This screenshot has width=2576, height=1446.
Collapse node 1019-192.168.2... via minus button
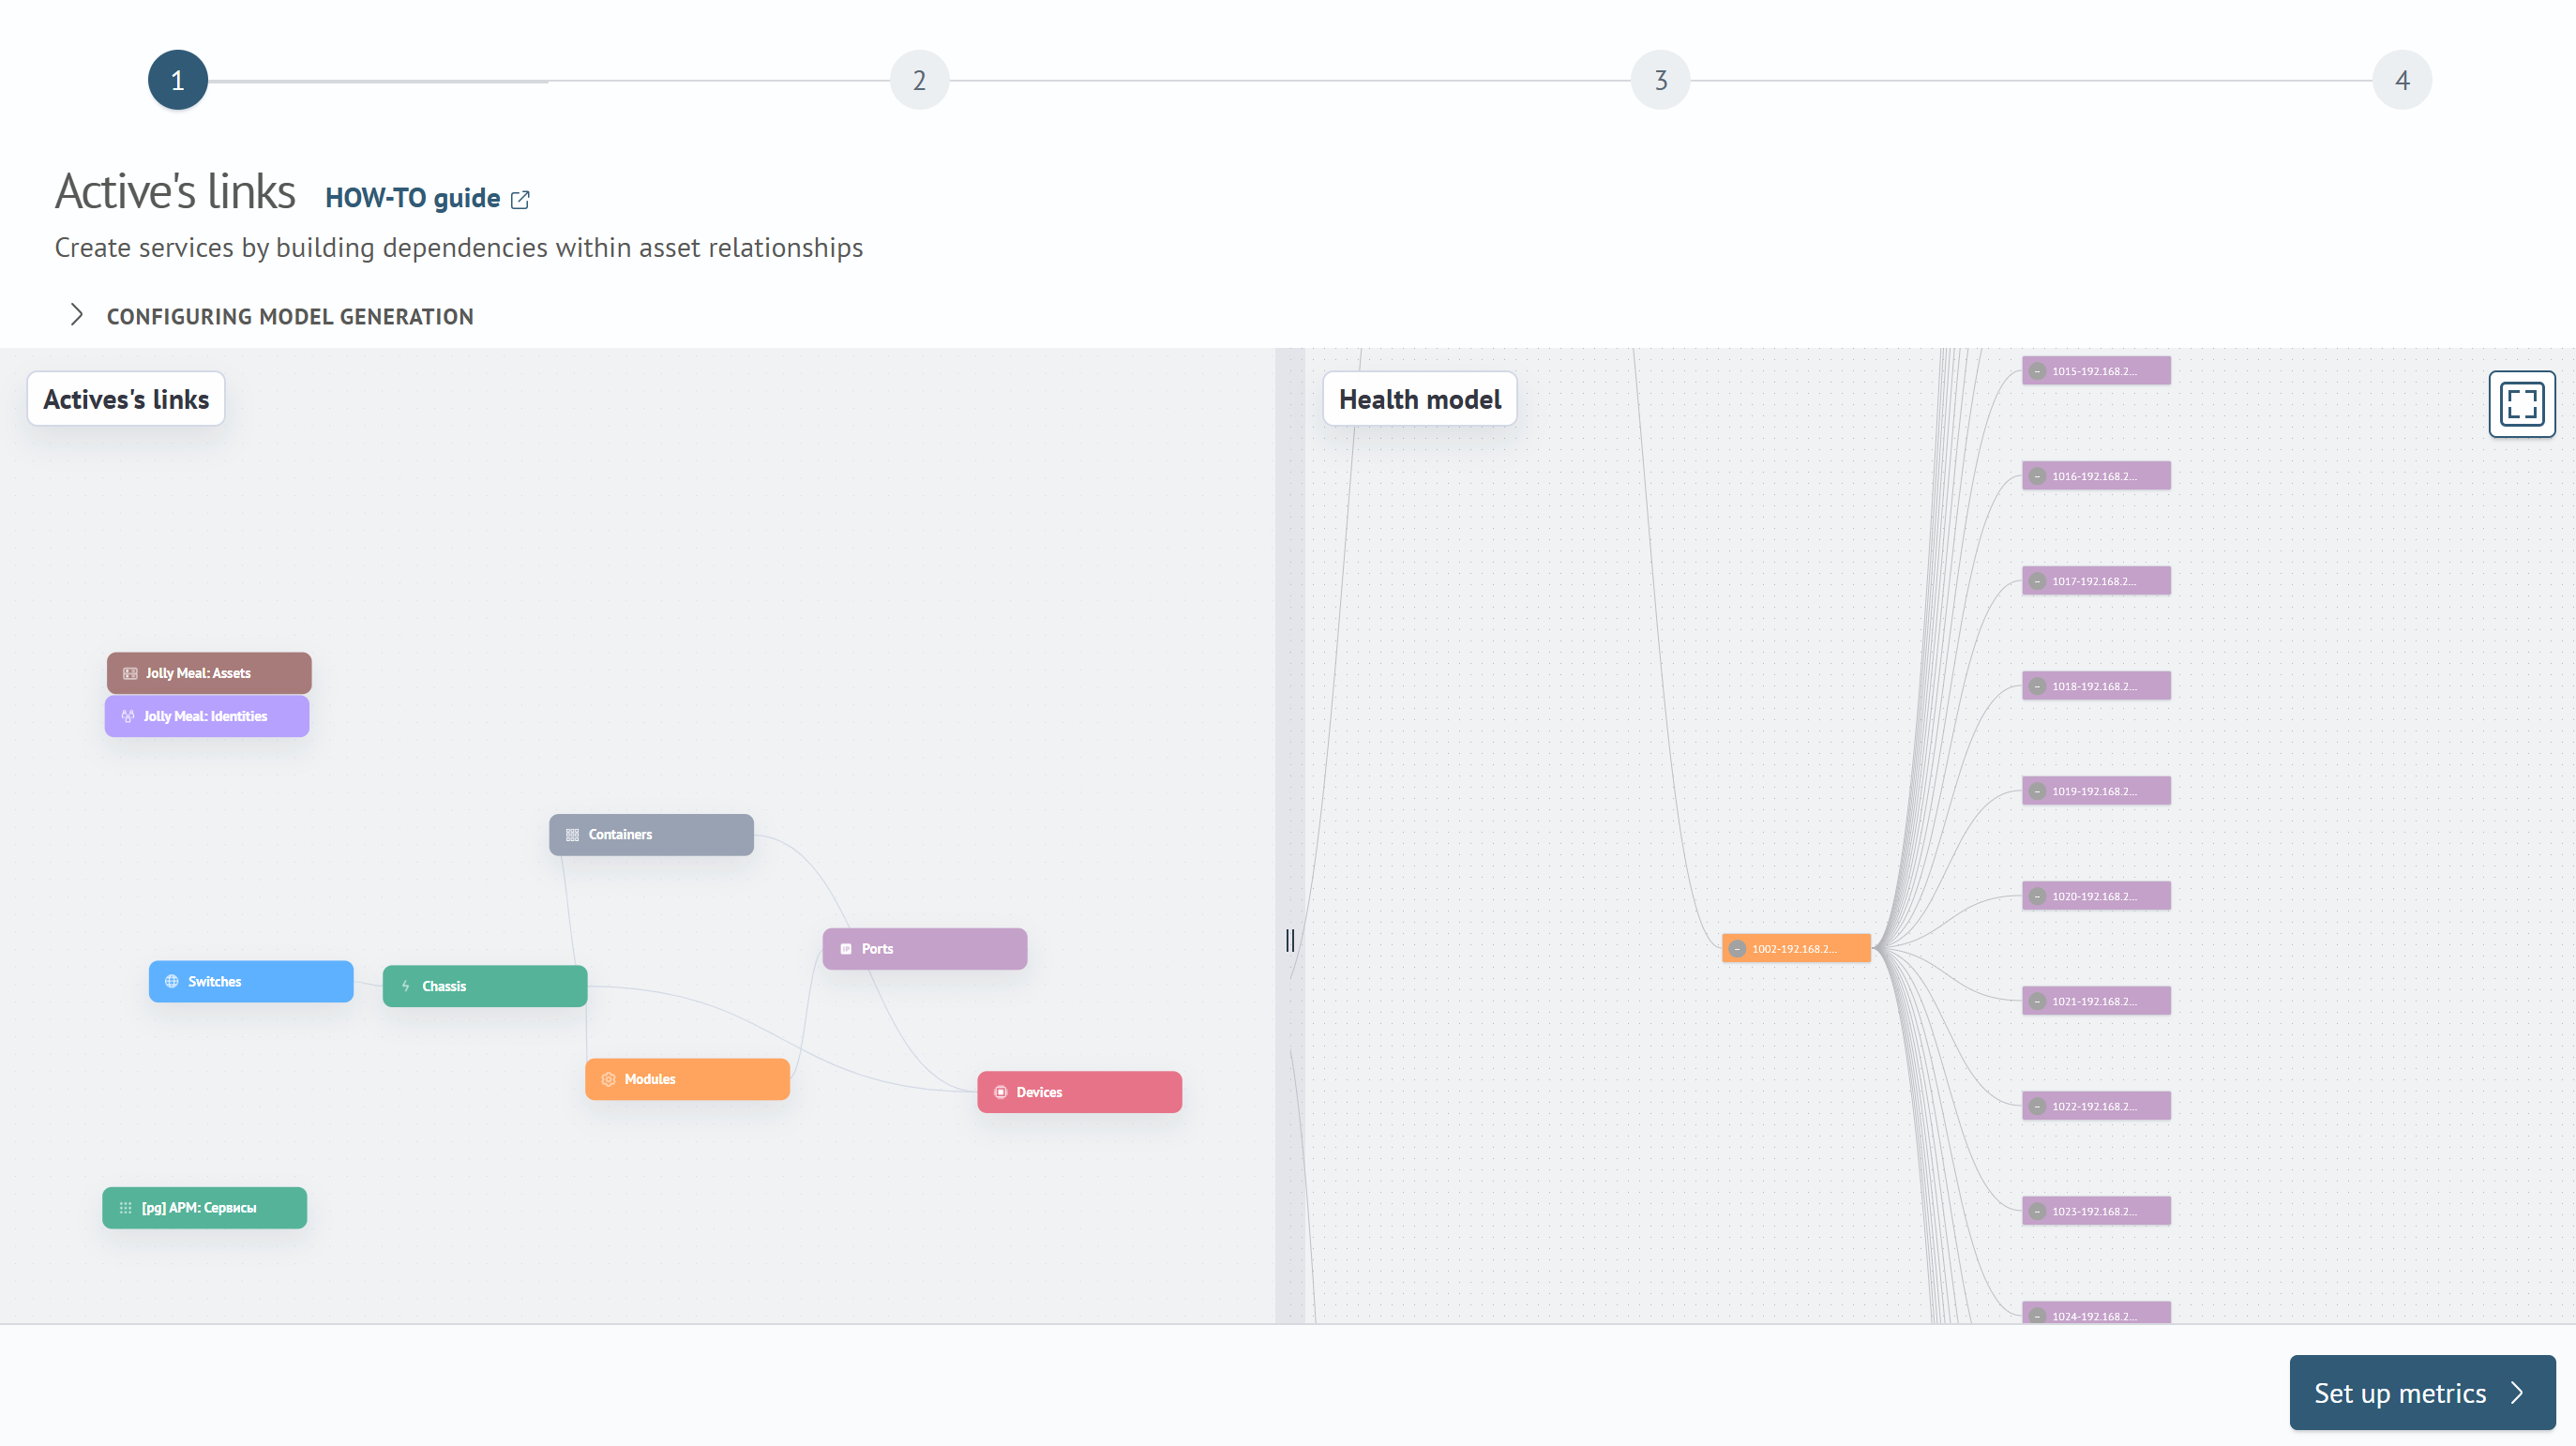click(x=2037, y=791)
